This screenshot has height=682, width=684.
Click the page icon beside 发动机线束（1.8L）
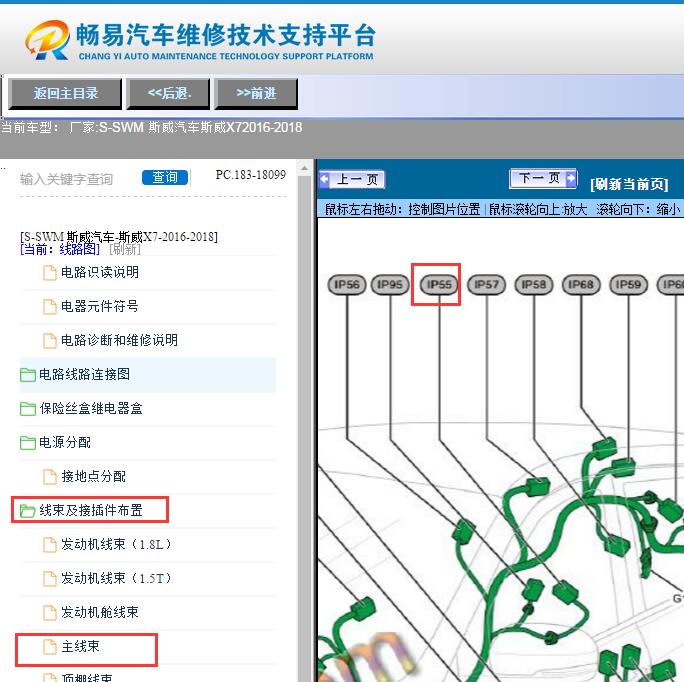50,545
